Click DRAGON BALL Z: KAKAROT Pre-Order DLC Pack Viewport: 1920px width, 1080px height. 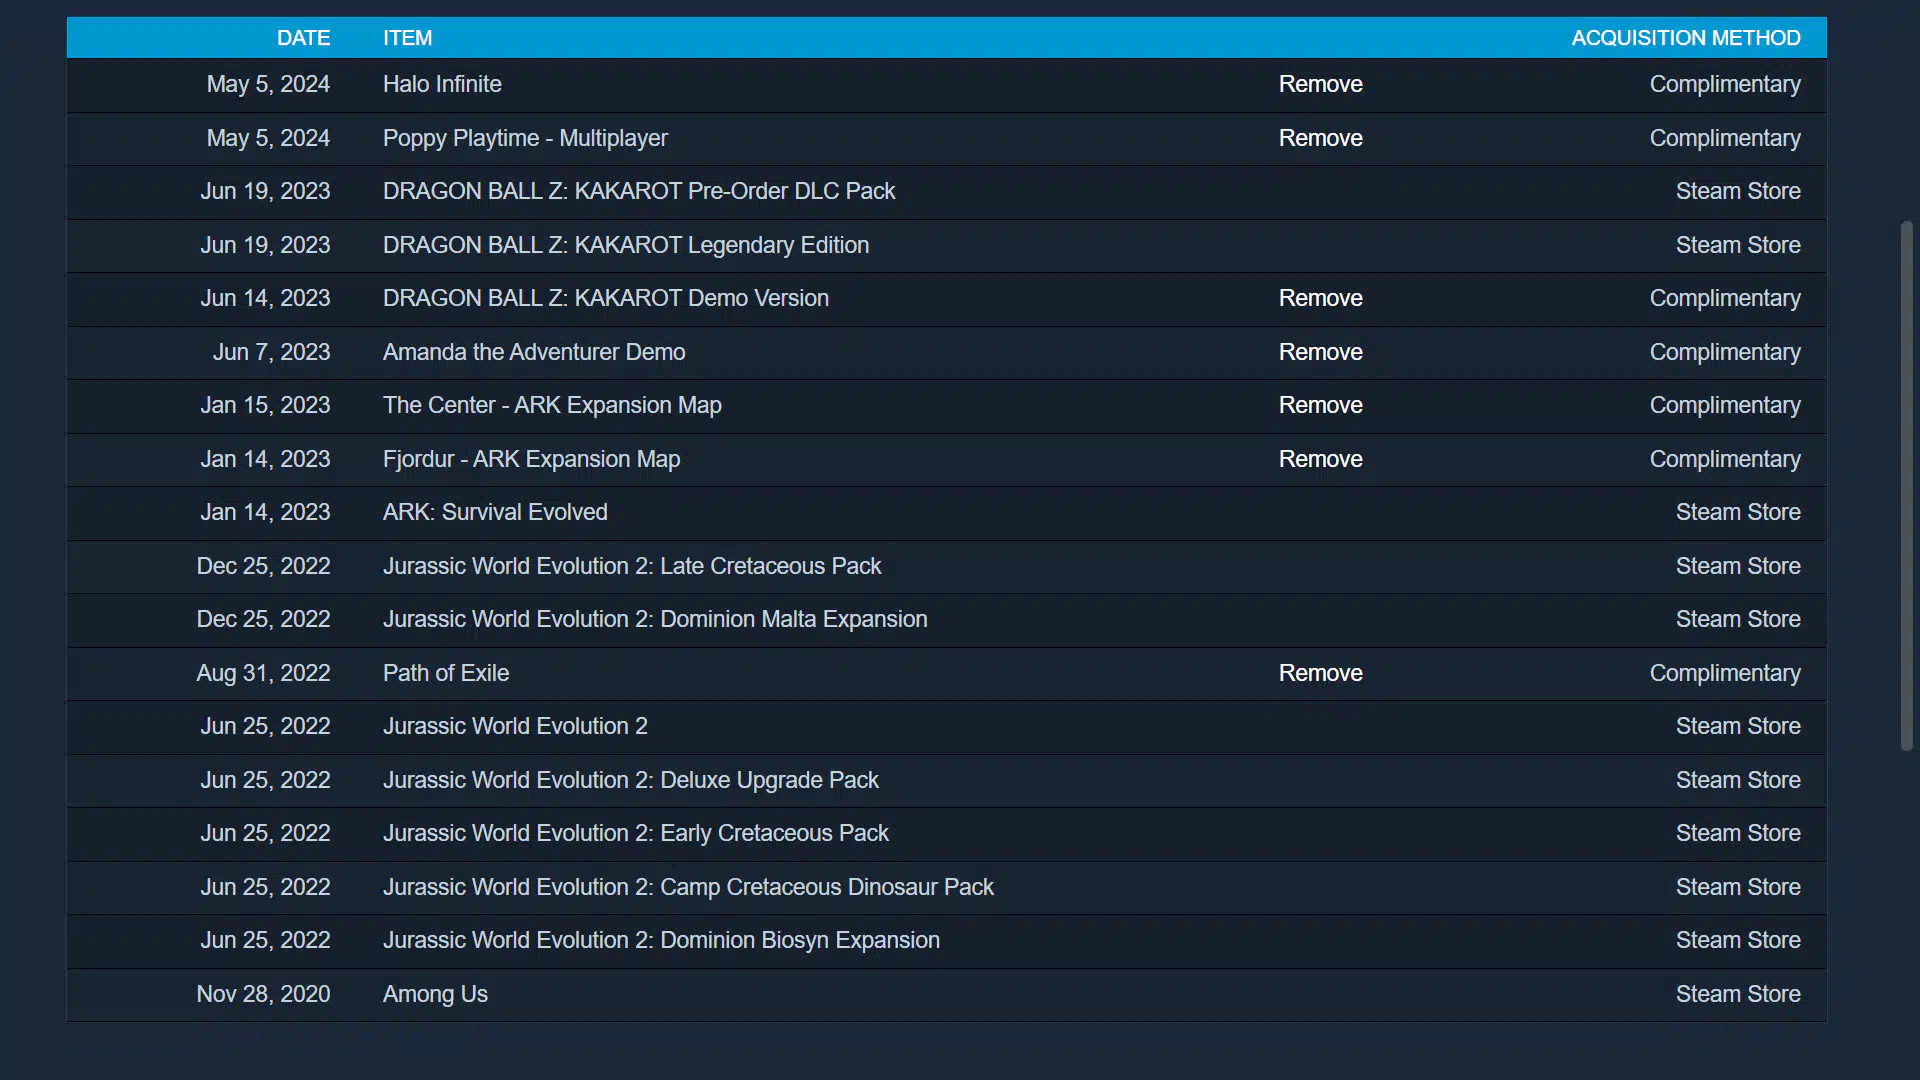point(639,191)
